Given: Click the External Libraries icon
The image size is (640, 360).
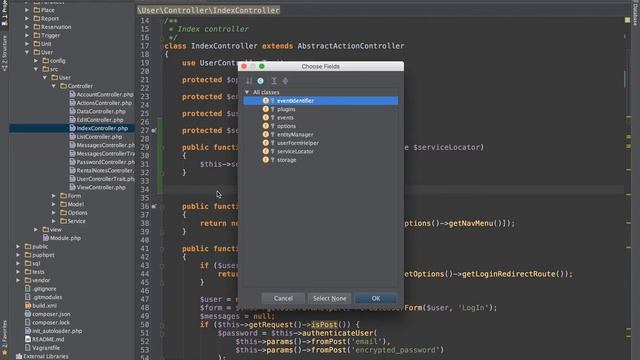Looking at the screenshot, I should click(19, 356).
